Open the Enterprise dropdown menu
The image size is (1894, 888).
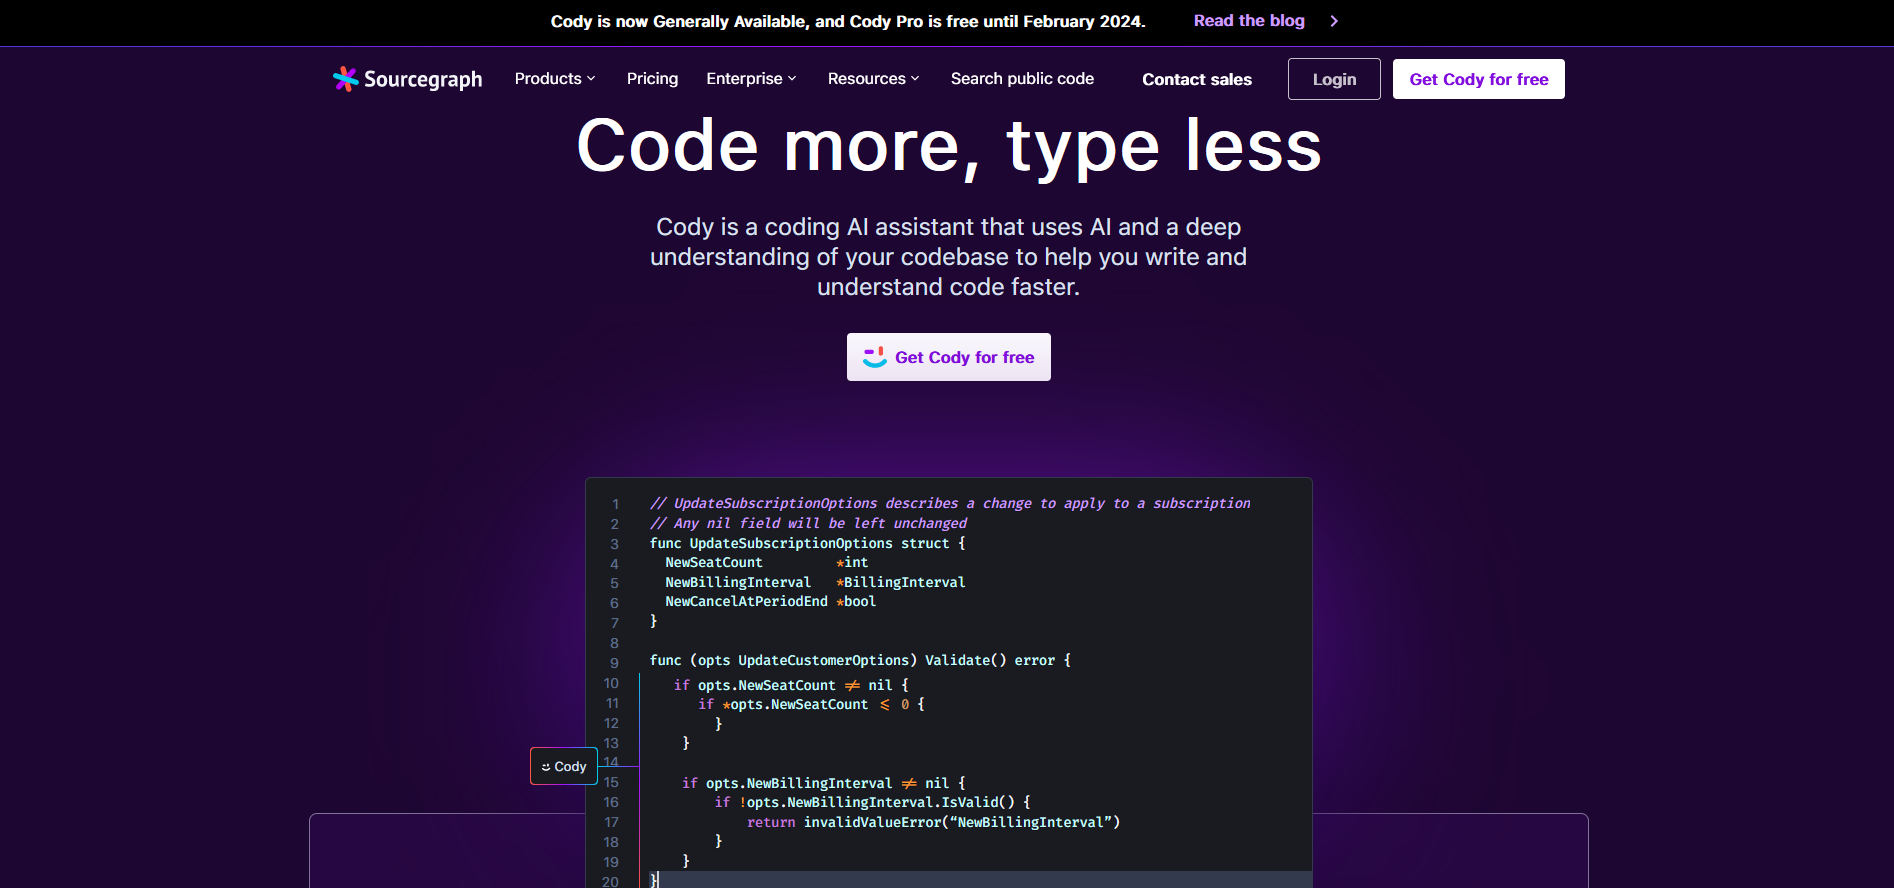click(751, 79)
